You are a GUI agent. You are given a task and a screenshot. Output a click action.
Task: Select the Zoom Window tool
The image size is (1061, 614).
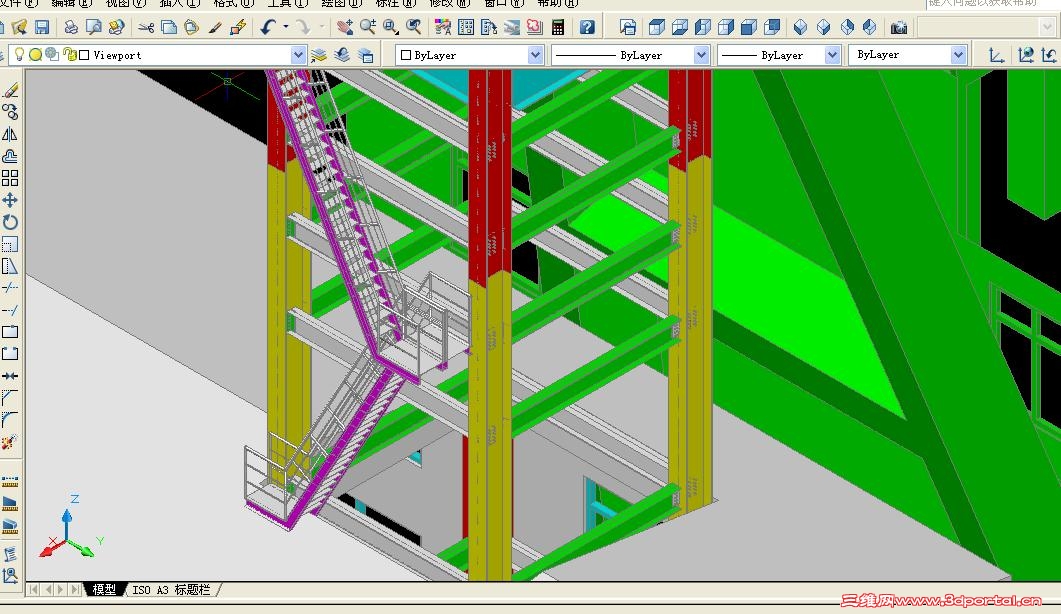coord(390,27)
